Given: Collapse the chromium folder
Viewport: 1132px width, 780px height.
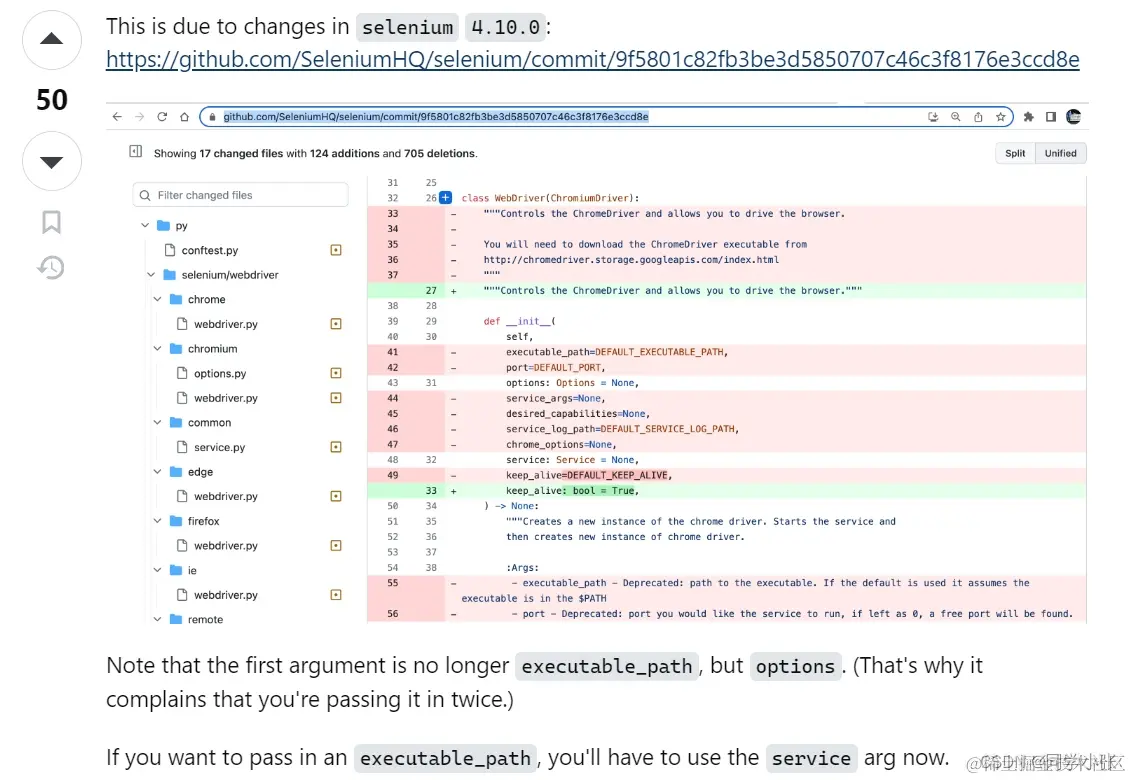Looking at the screenshot, I should pyautogui.click(x=157, y=349).
